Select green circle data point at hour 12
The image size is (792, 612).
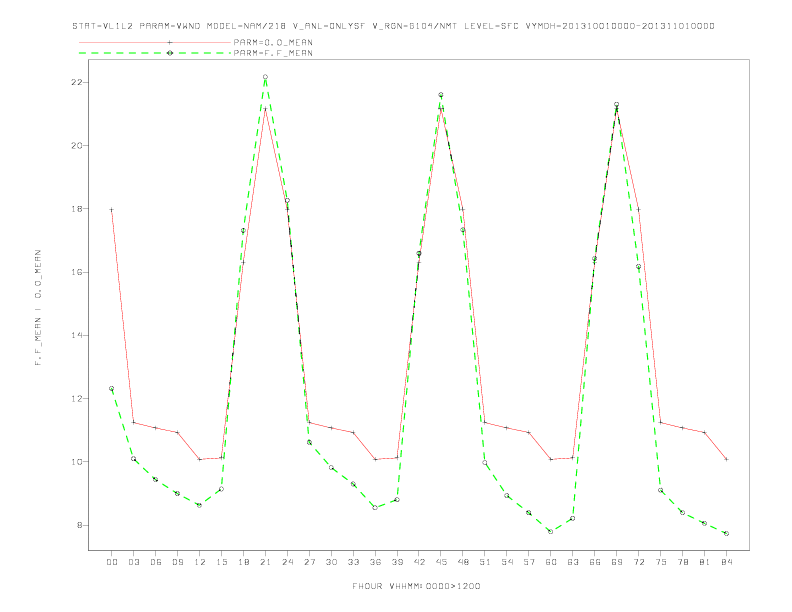click(x=199, y=505)
